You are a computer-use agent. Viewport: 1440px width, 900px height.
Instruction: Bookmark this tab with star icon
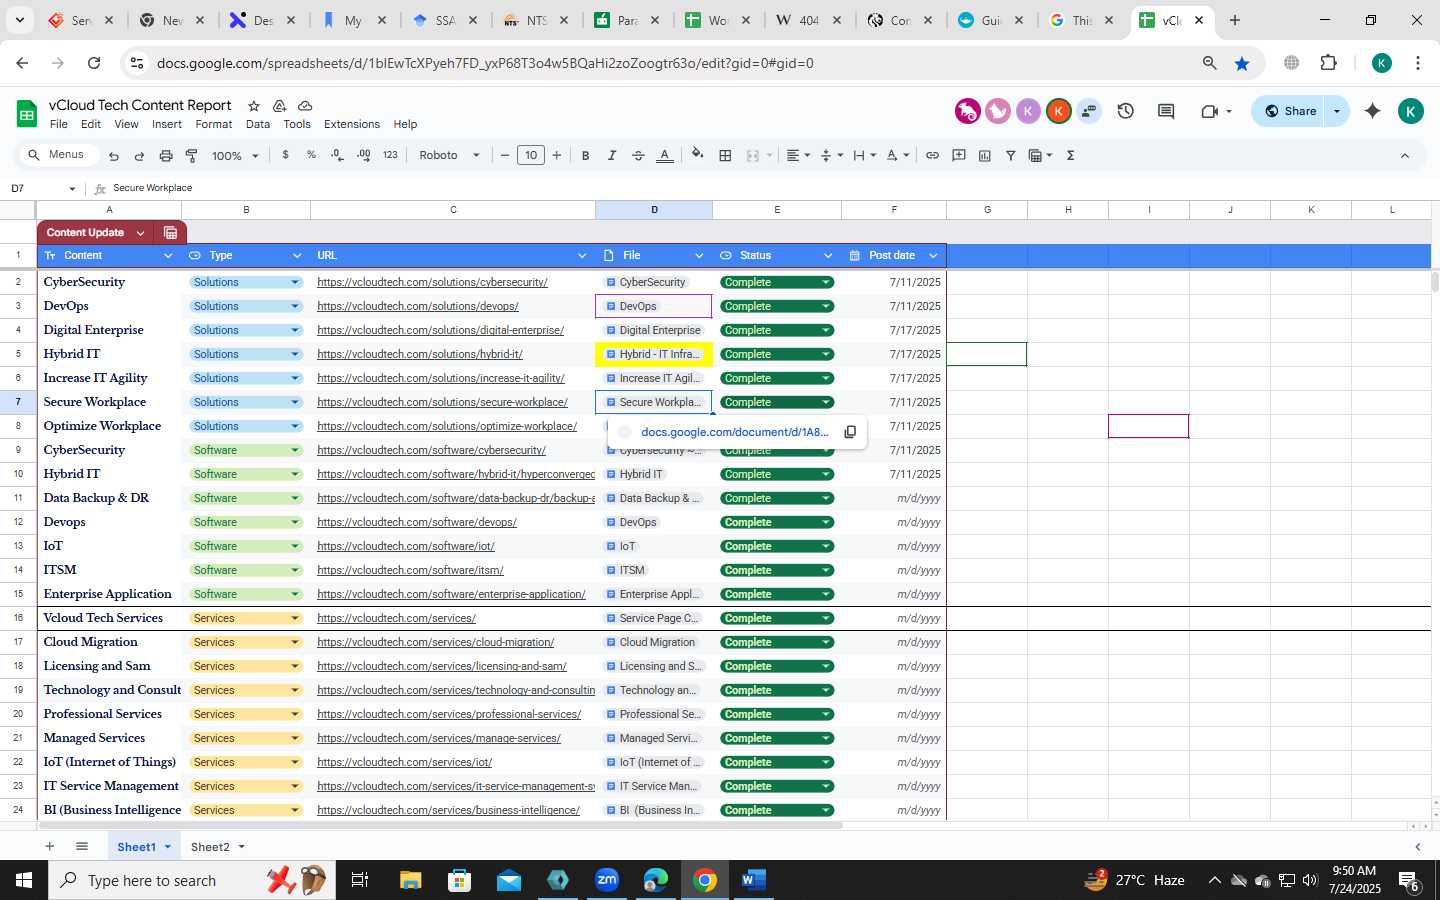point(1242,63)
